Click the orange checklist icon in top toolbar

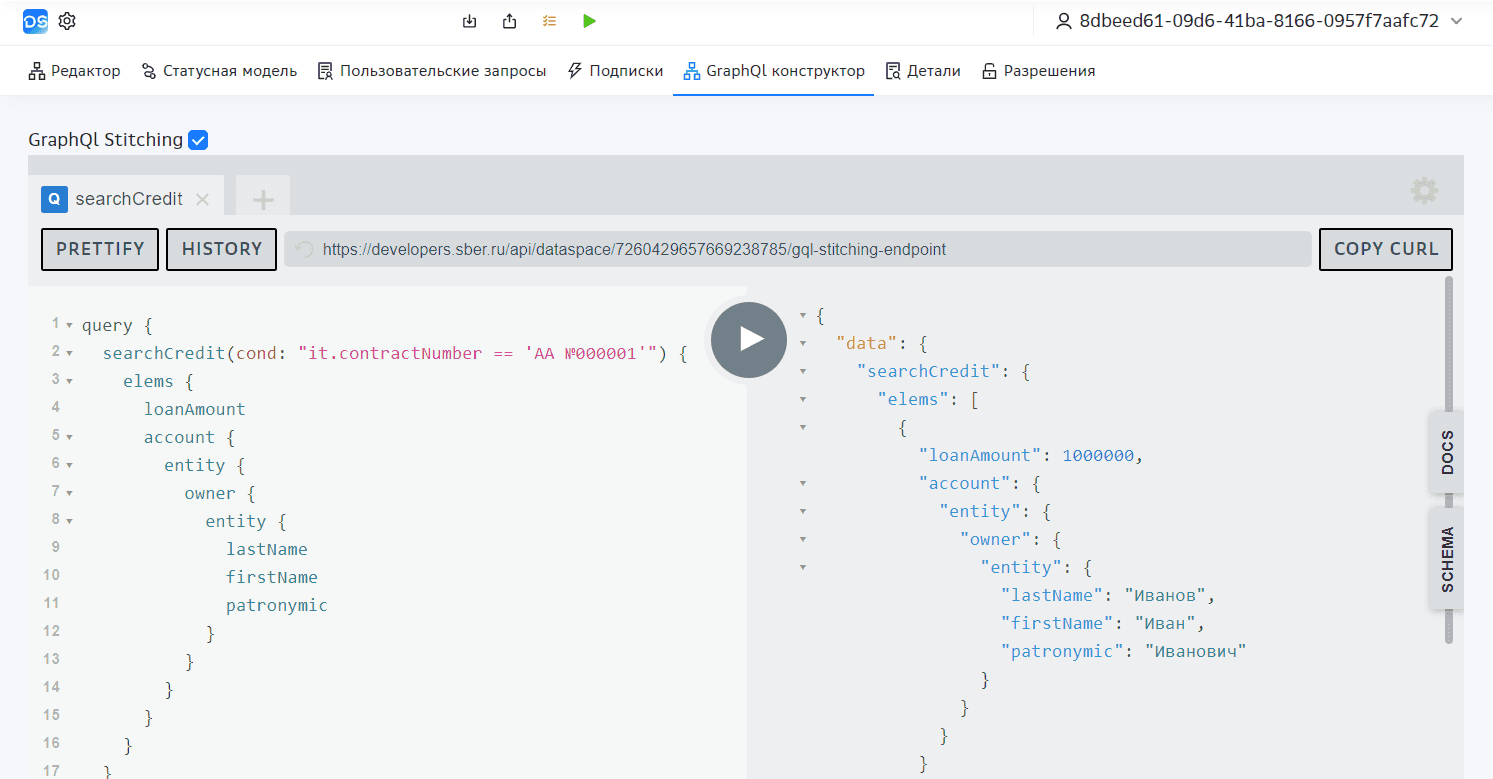(549, 21)
